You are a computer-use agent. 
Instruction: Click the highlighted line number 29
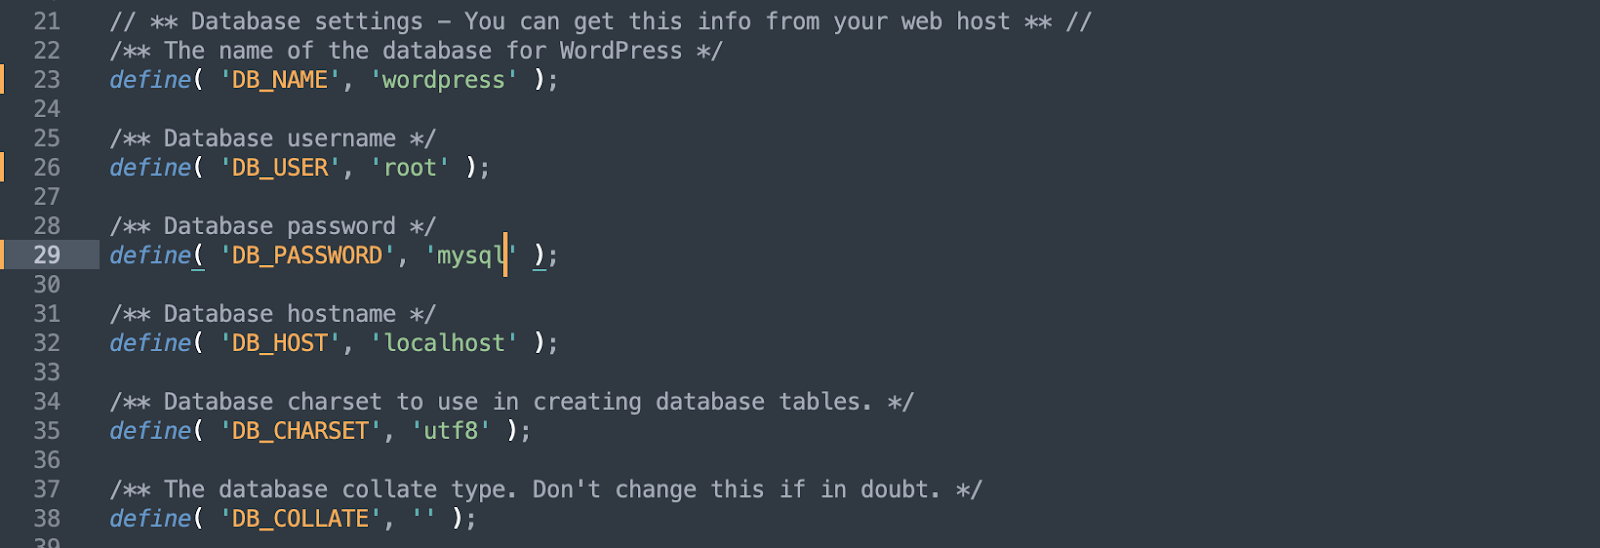coord(47,255)
